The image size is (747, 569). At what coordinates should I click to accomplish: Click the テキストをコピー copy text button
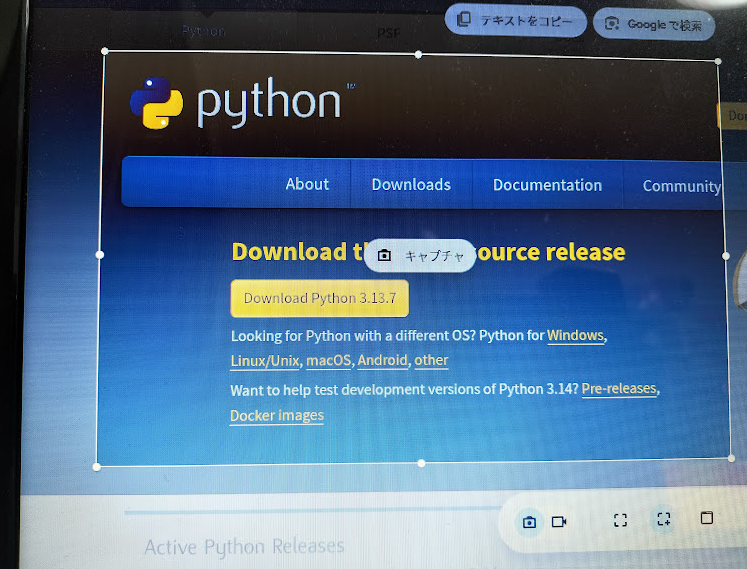pyautogui.click(x=516, y=21)
